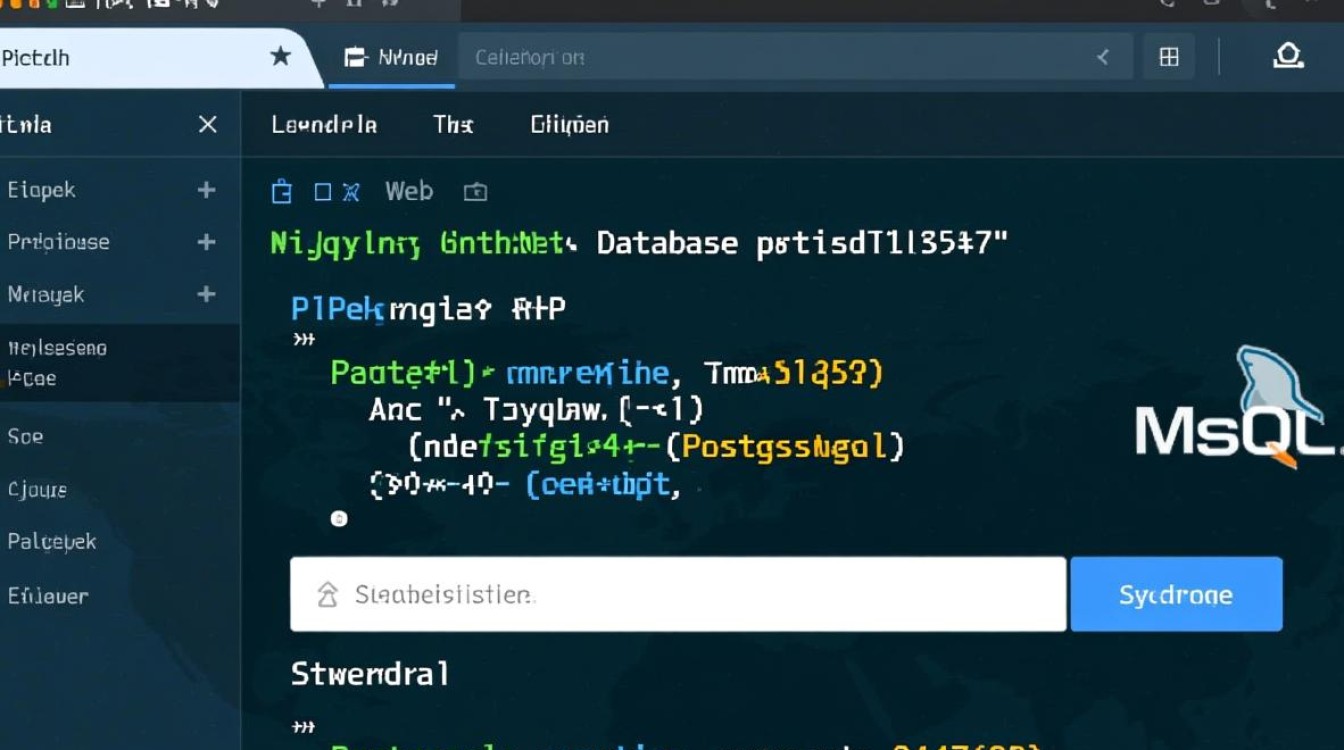Image resolution: width=1344 pixels, height=750 pixels.
Task: Click the crossed tool icon left of Web
Action: [351, 192]
